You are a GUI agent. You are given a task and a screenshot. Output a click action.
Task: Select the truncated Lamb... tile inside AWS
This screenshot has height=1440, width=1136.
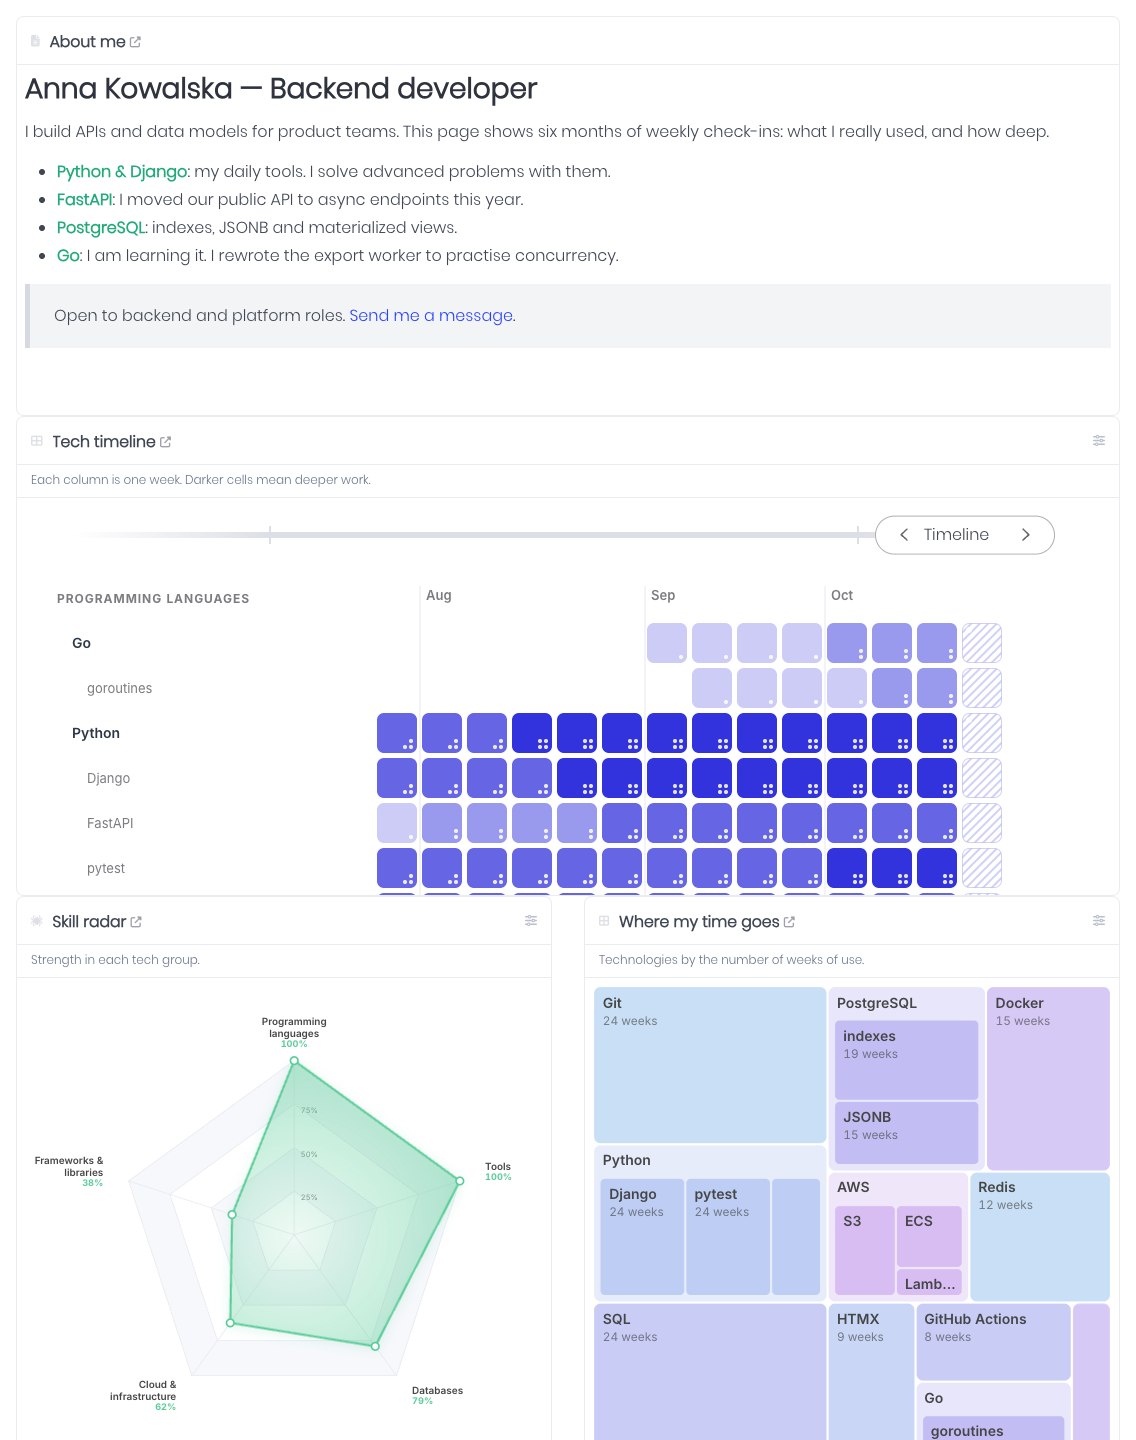coord(929,1283)
